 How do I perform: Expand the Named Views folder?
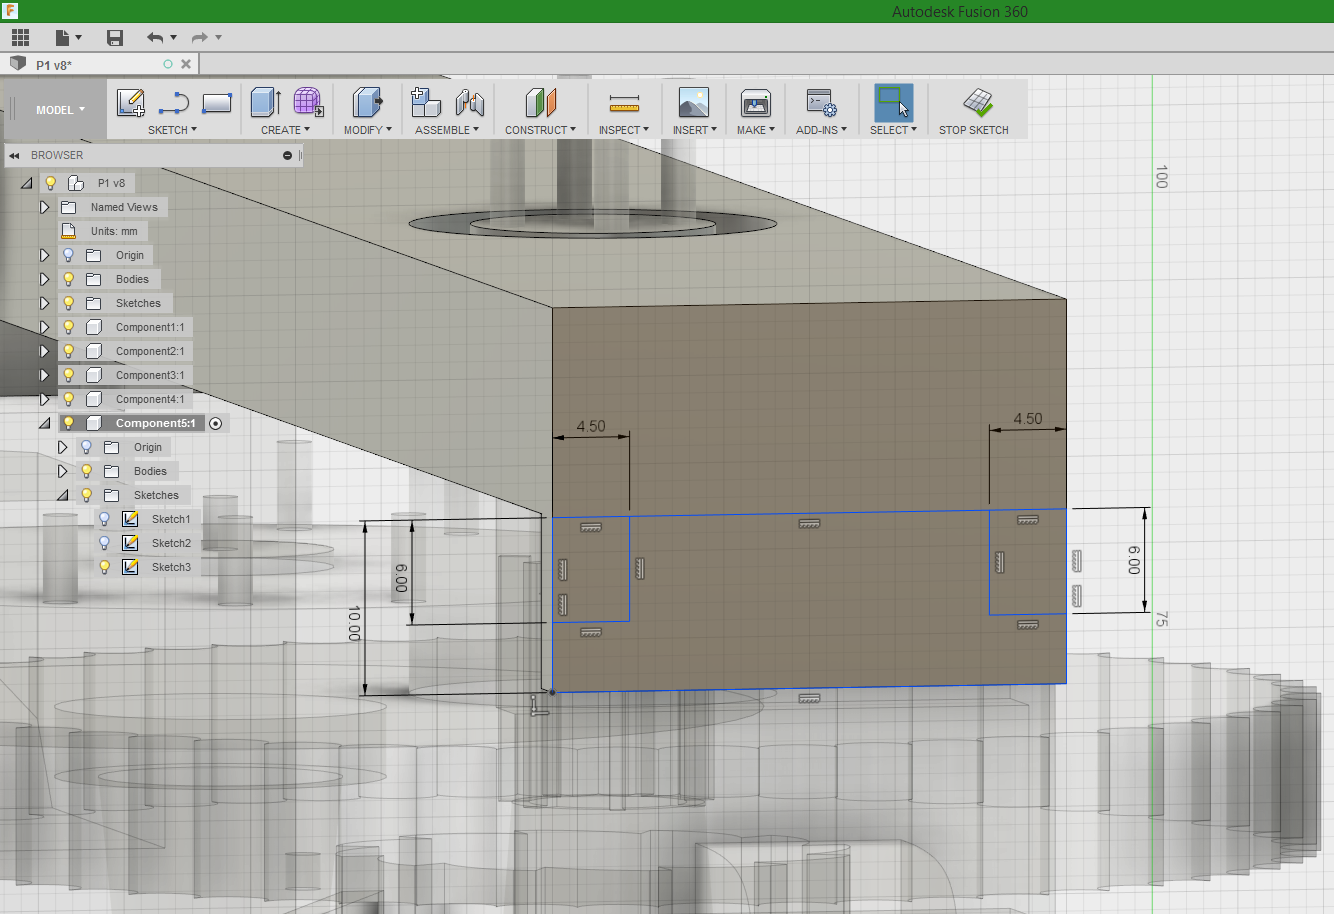44,207
